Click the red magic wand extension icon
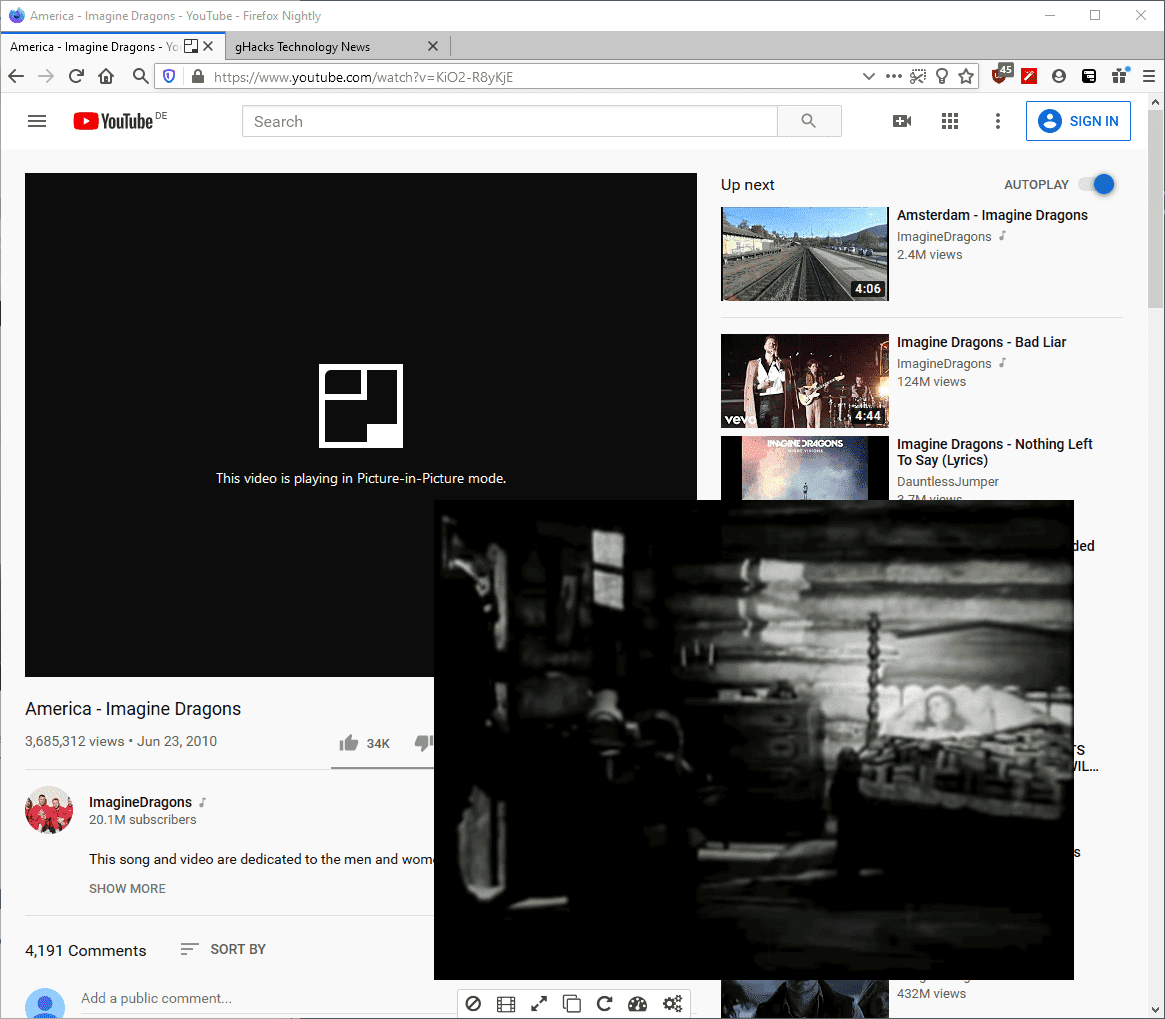1165x1019 pixels. click(x=1029, y=76)
